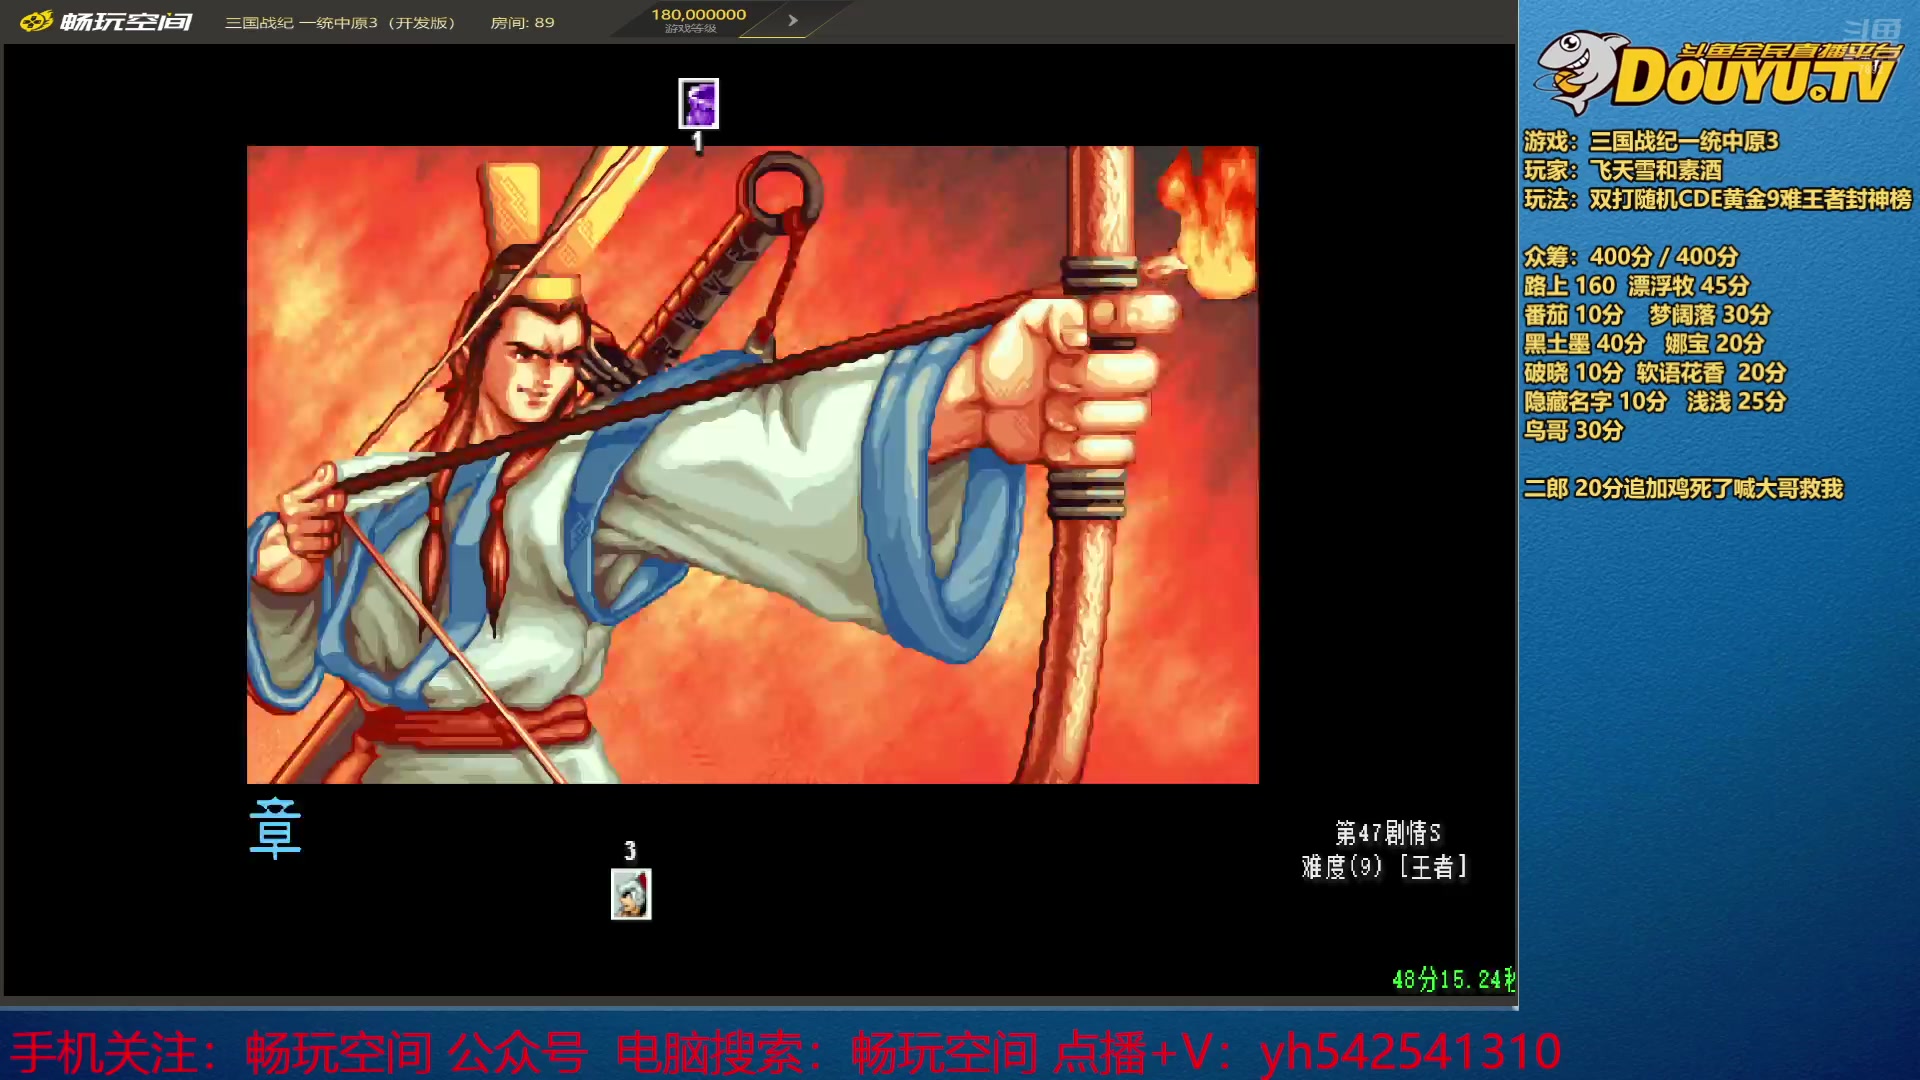Click the contributor entry 番茄 10分
The image size is (1920, 1080).
[1573, 315]
